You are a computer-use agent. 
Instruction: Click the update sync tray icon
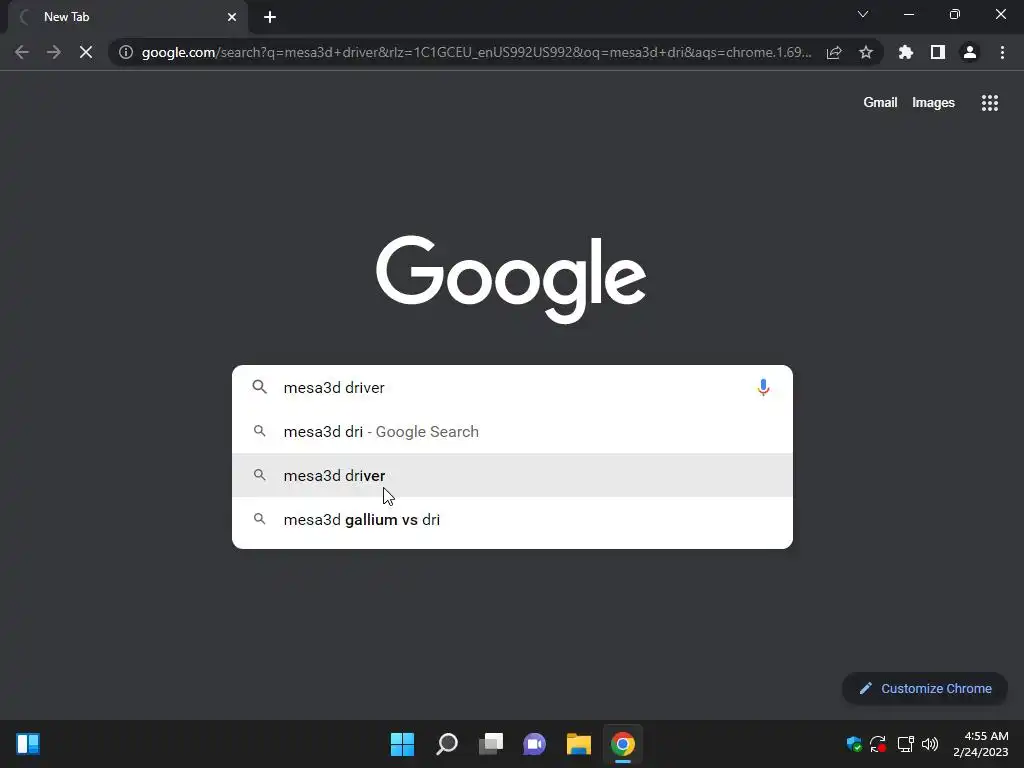(878, 744)
